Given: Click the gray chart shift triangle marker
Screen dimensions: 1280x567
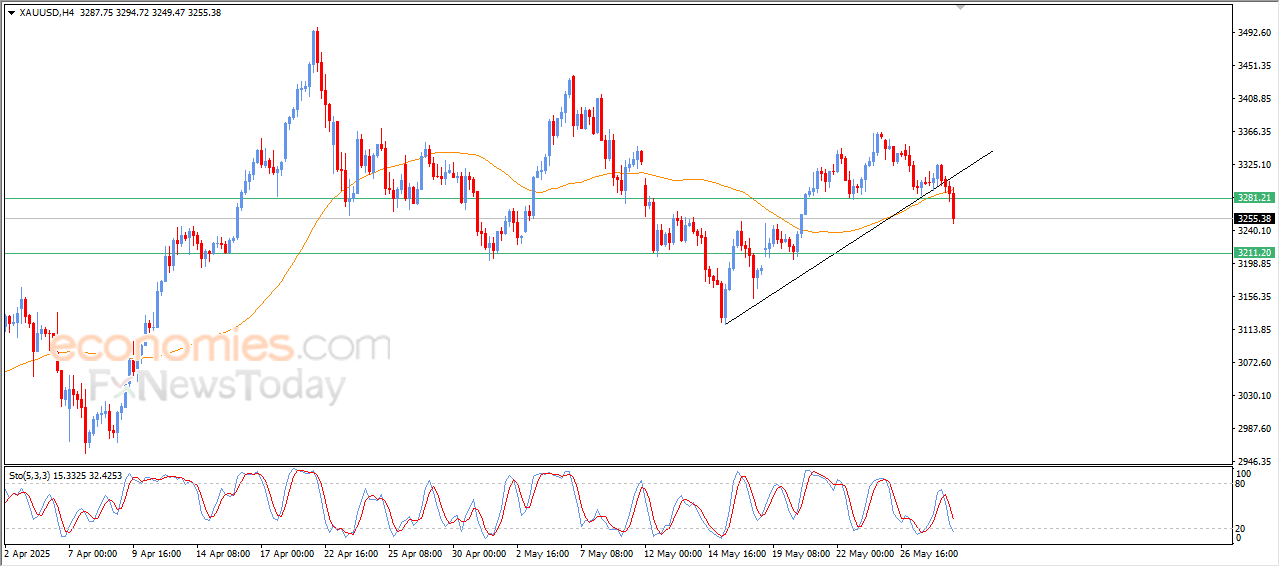Looking at the screenshot, I should click(x=961, y=7).
